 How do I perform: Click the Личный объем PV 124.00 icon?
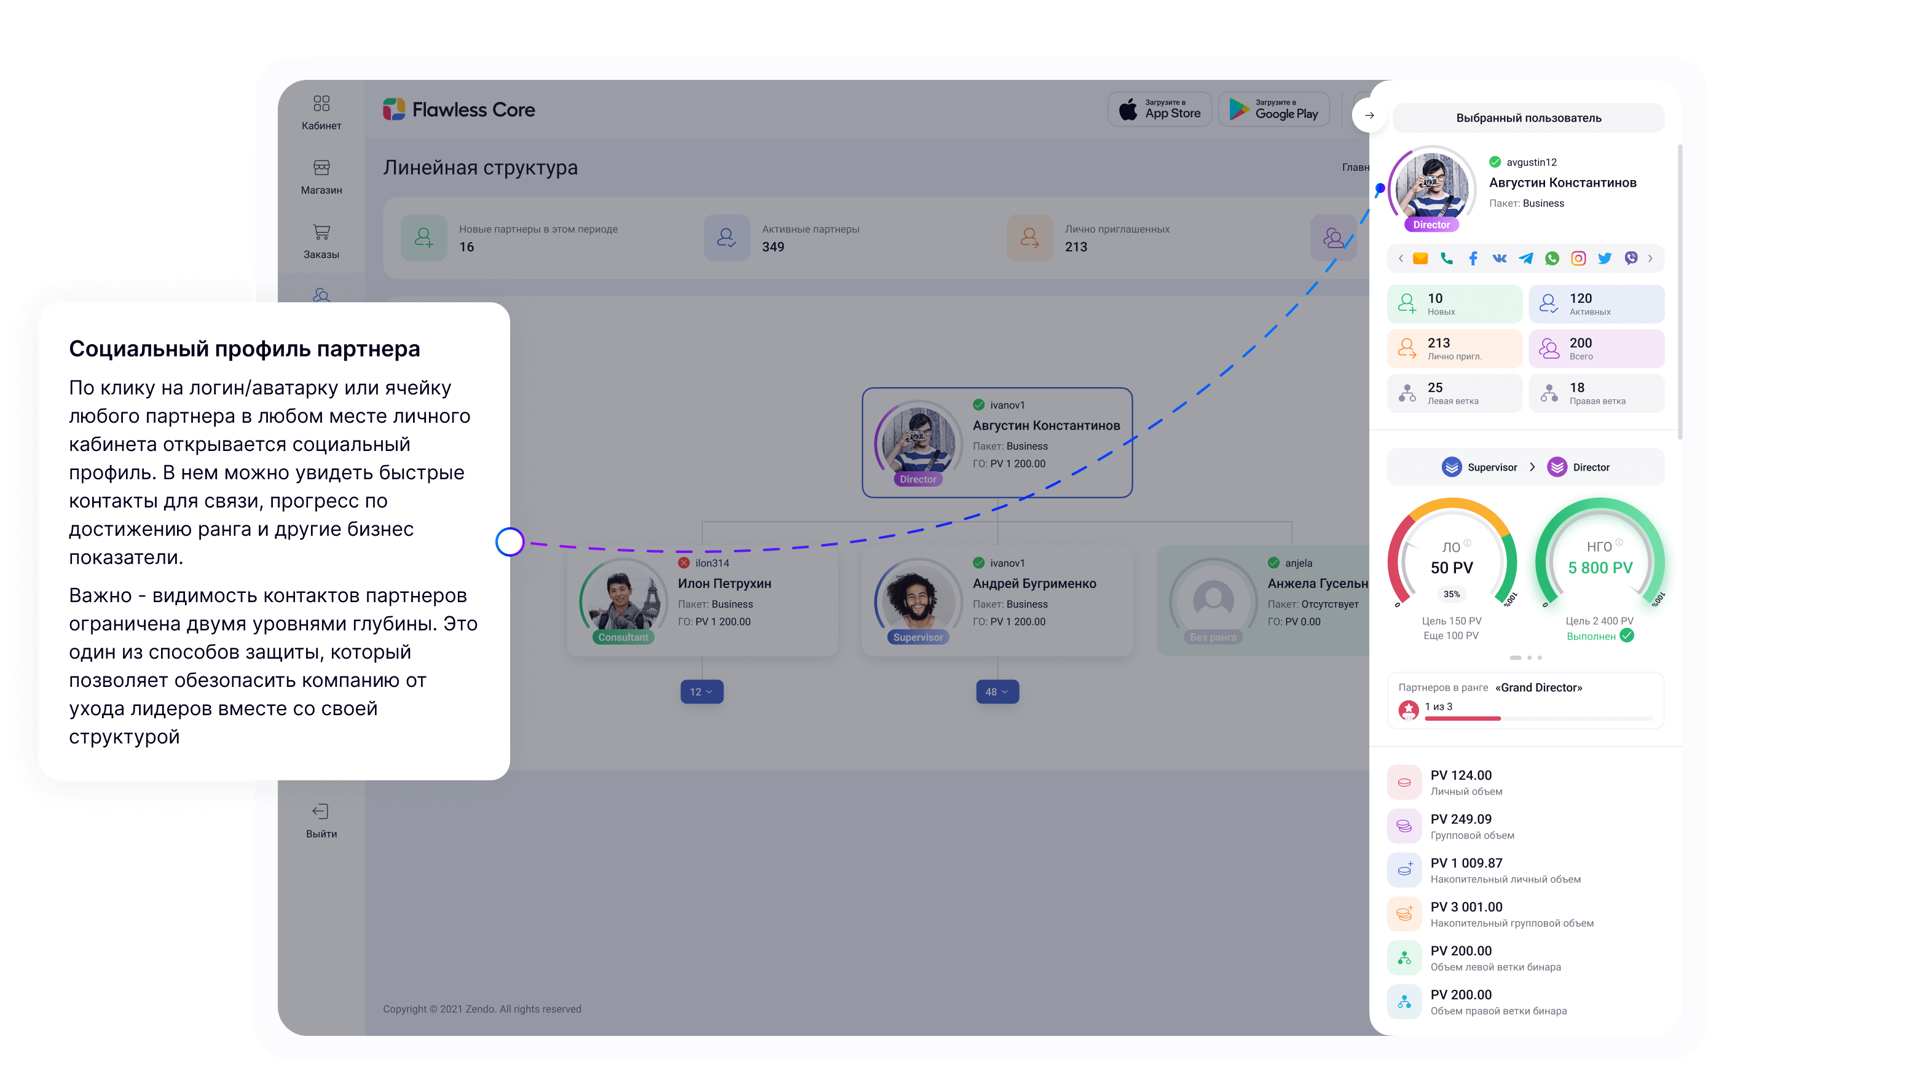coord(1404,782)
